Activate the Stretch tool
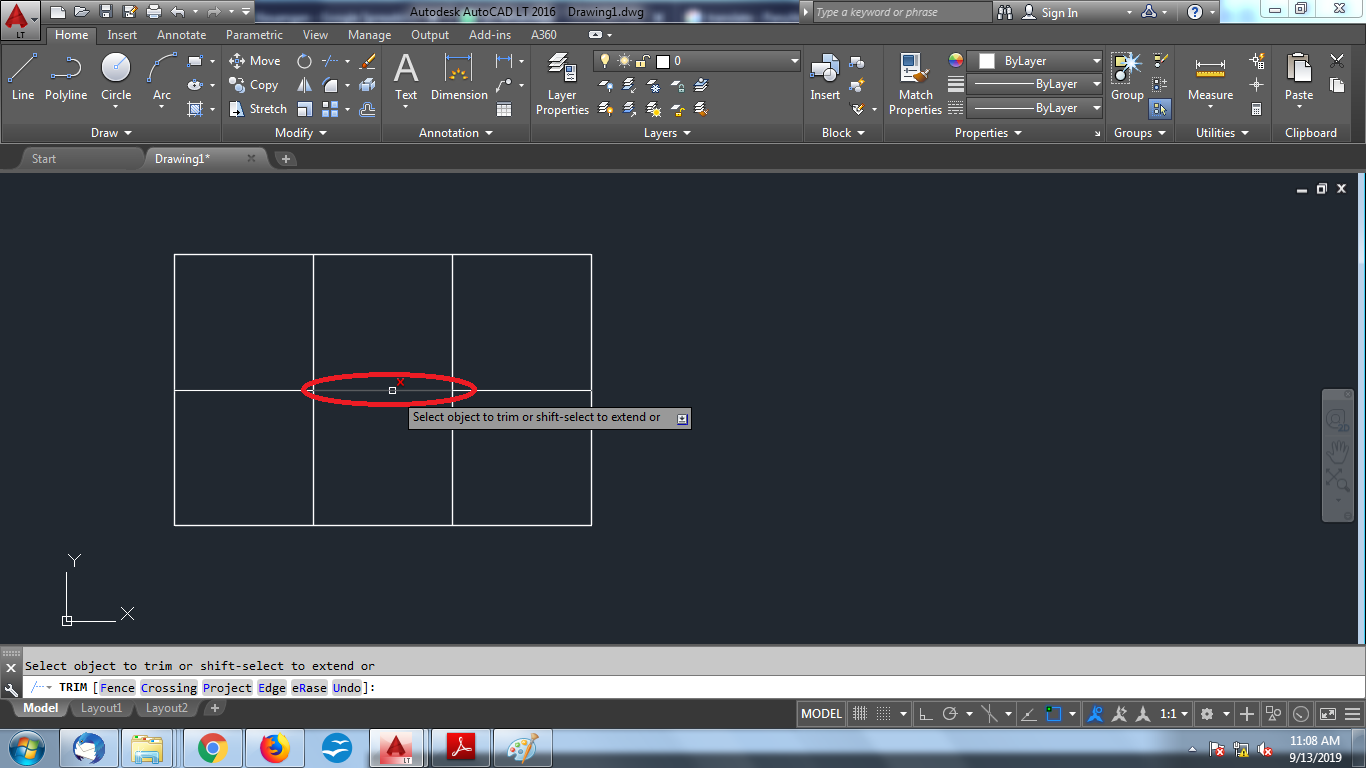 (258, 108)
